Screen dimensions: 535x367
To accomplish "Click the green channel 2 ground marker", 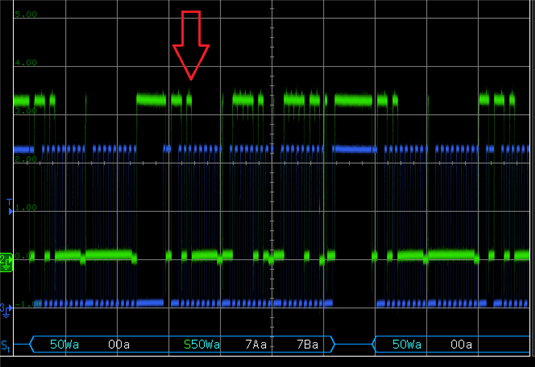I will pyautogui.click(x=6, y=262).
